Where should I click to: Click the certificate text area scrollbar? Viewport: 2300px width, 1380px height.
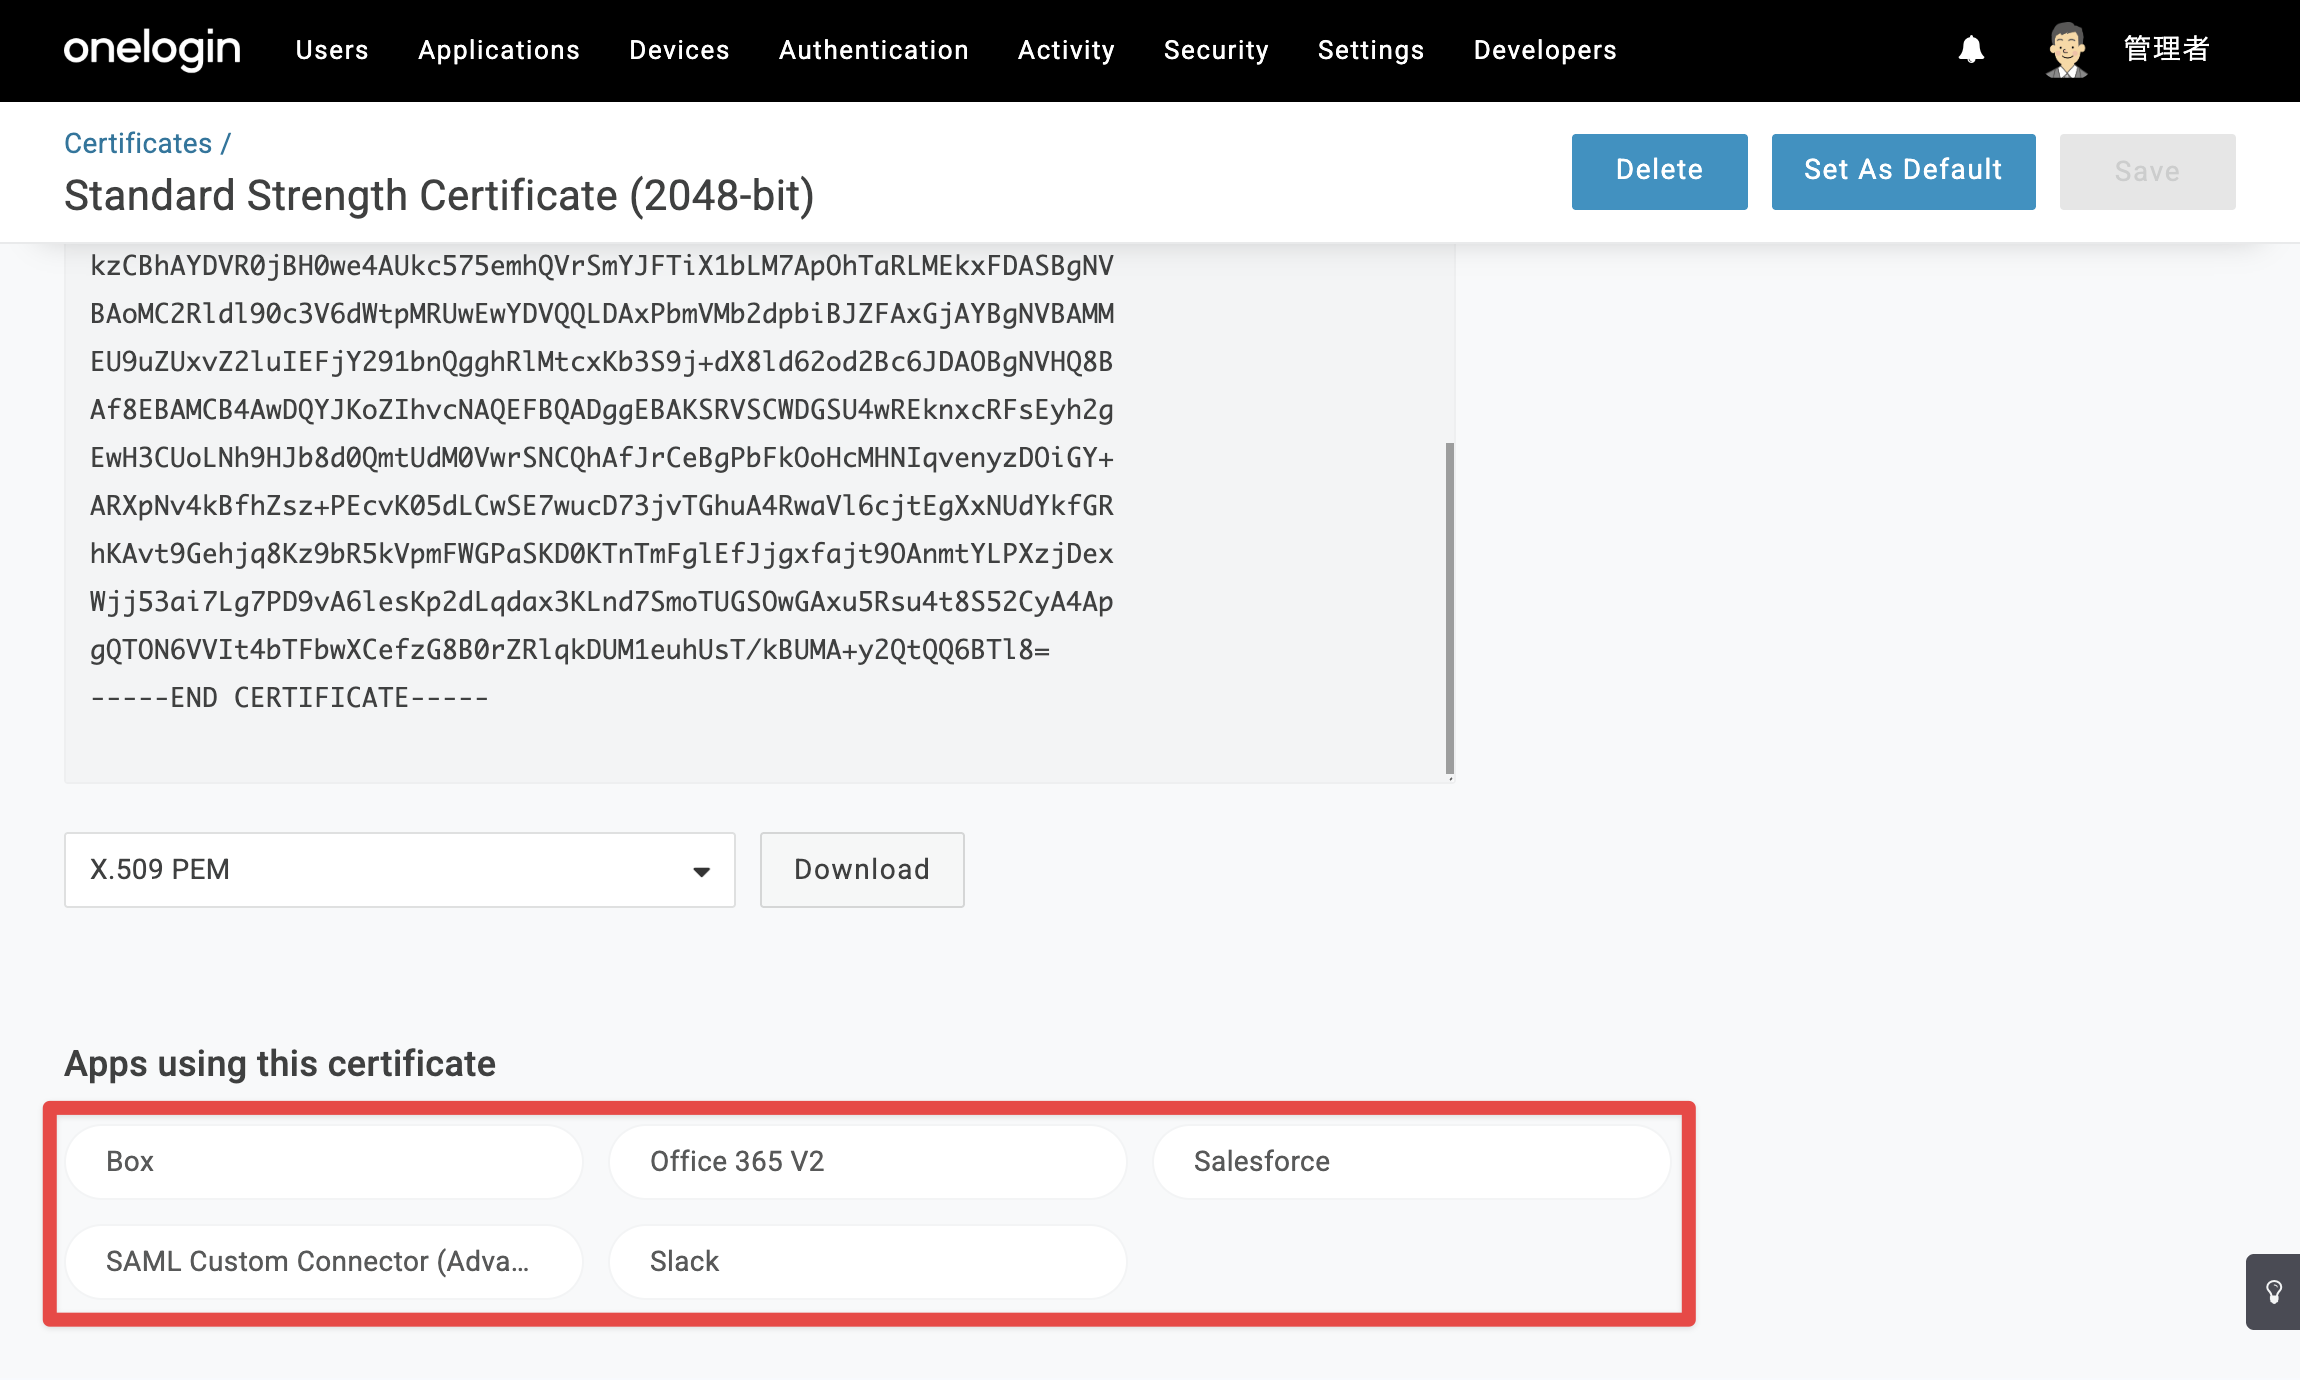tap(1450, 608)
